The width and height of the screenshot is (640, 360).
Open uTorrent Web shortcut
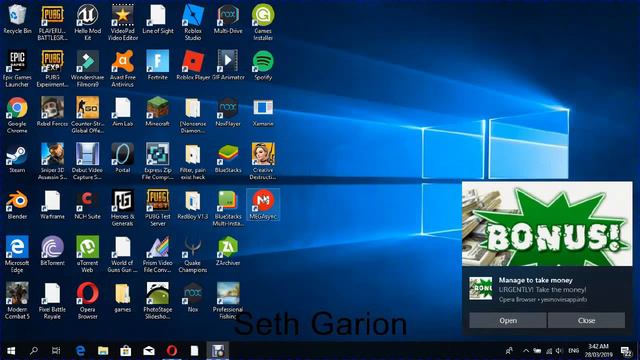click(87, 255)
